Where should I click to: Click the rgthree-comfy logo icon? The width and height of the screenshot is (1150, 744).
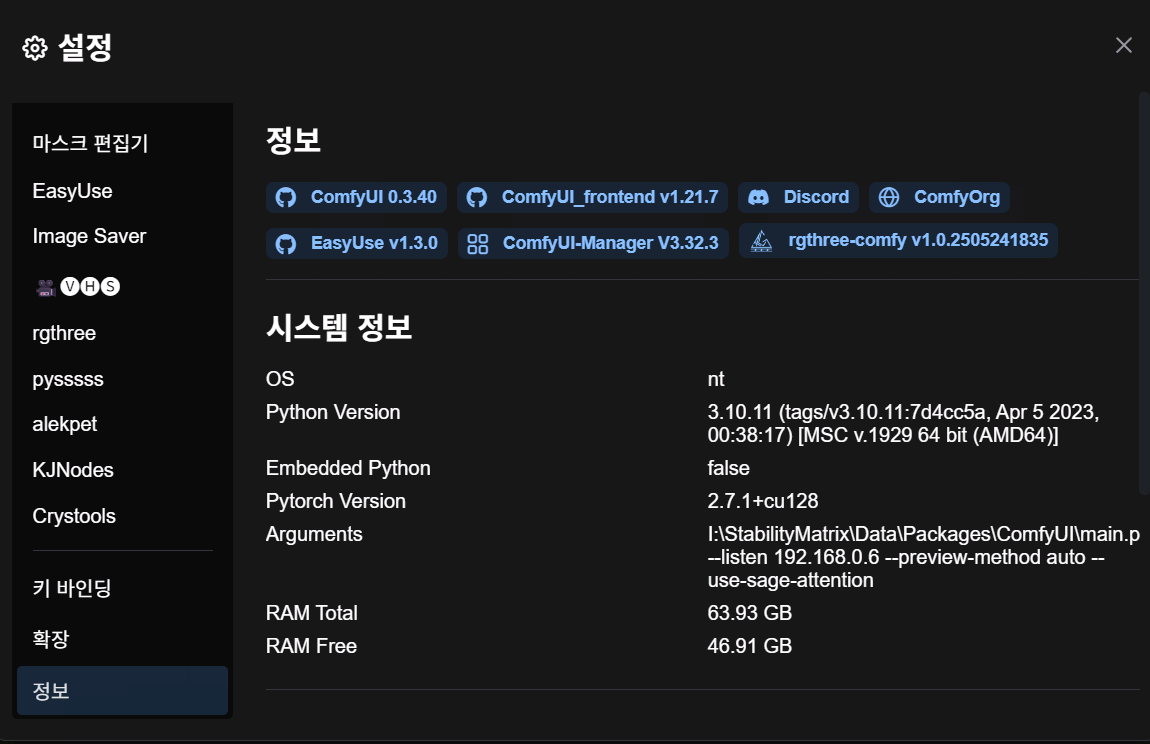[761, 241]
